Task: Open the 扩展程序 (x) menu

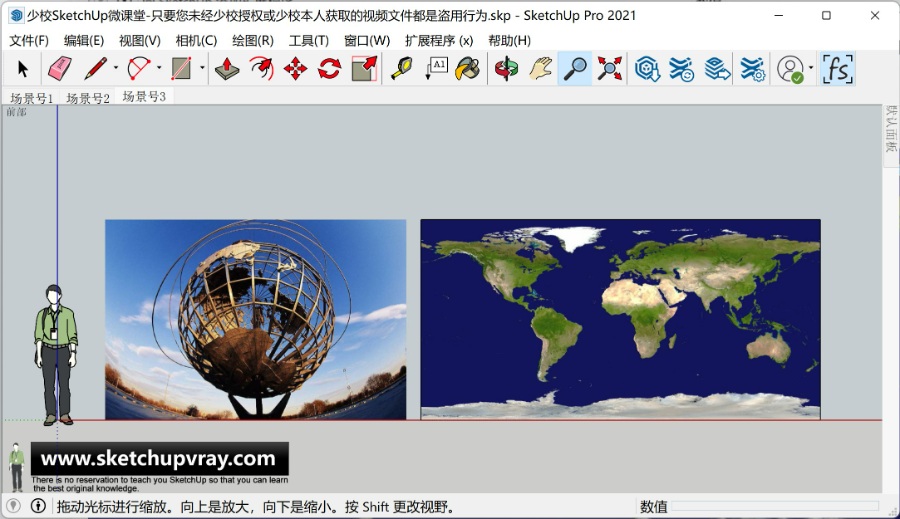Action: pos(439,41)
